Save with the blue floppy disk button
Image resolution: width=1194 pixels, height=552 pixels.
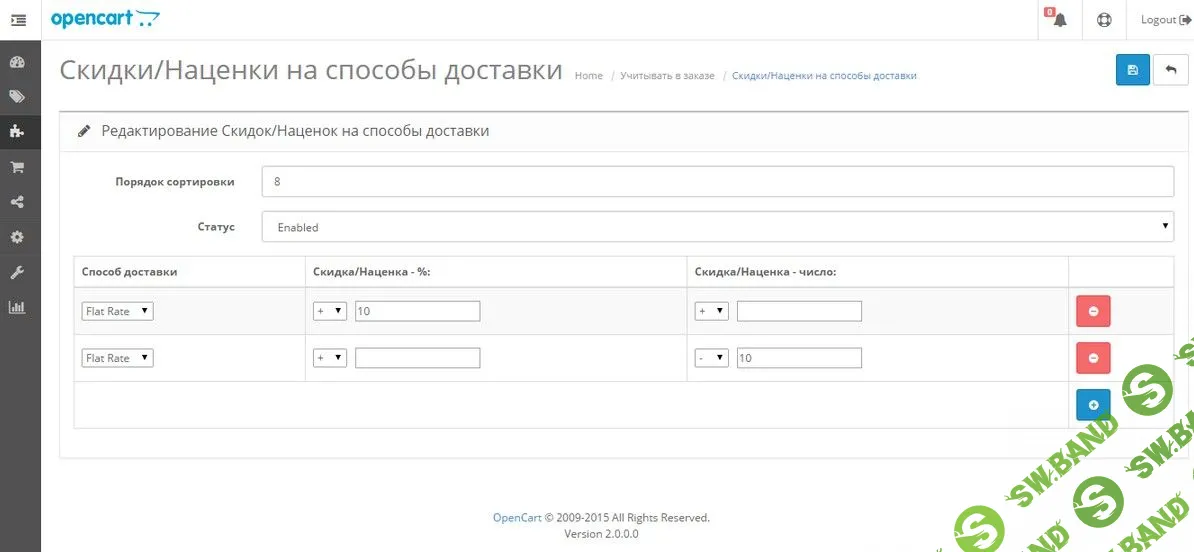pyautogui.click(x=1132, y=70)
